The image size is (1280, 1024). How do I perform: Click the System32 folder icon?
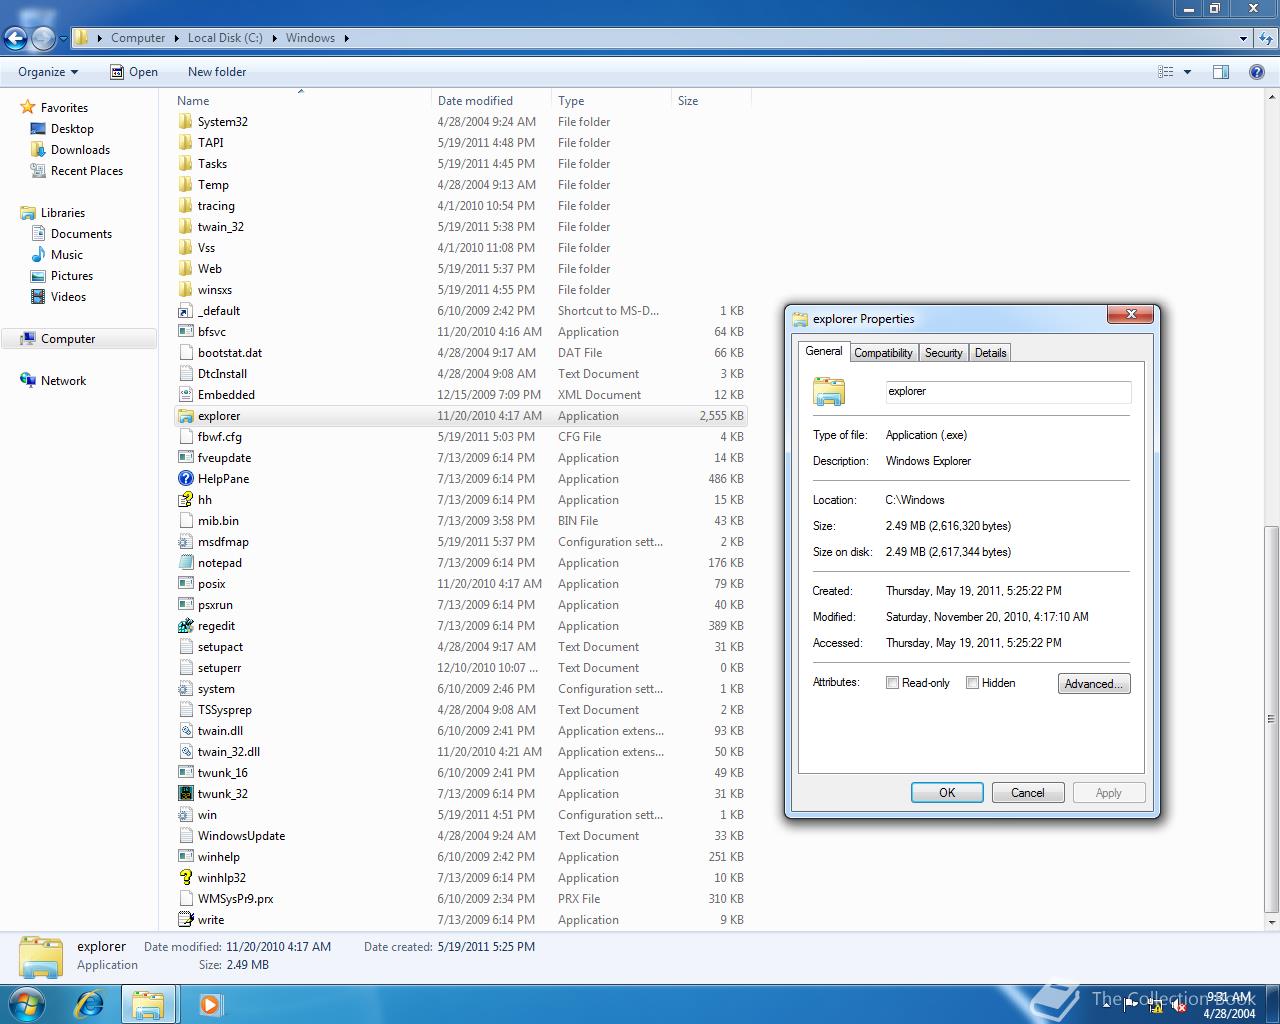(x=185, y=122)
